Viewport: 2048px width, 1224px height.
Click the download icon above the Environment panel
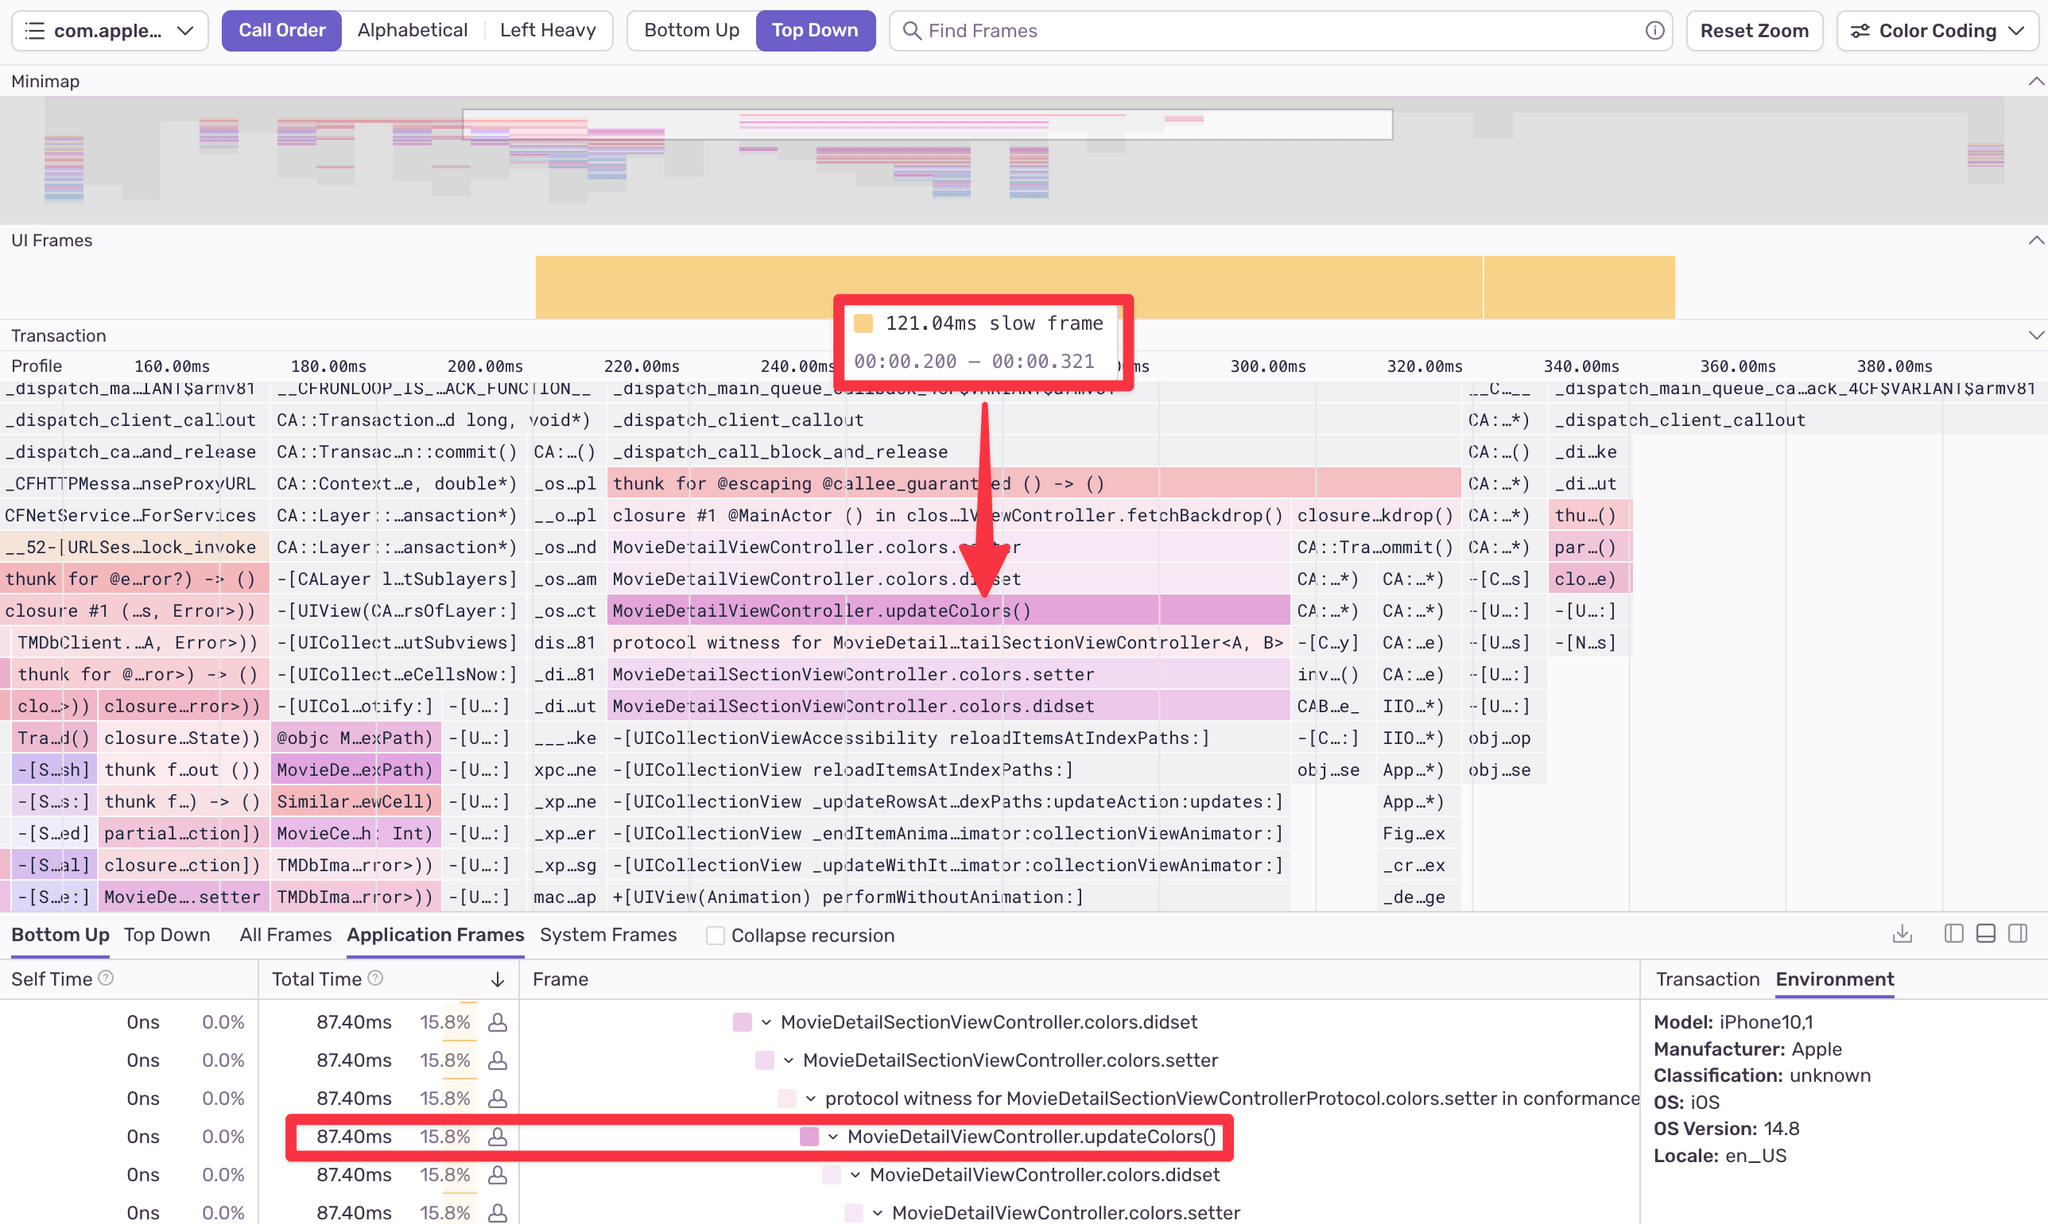click(x=1902, y=933)
